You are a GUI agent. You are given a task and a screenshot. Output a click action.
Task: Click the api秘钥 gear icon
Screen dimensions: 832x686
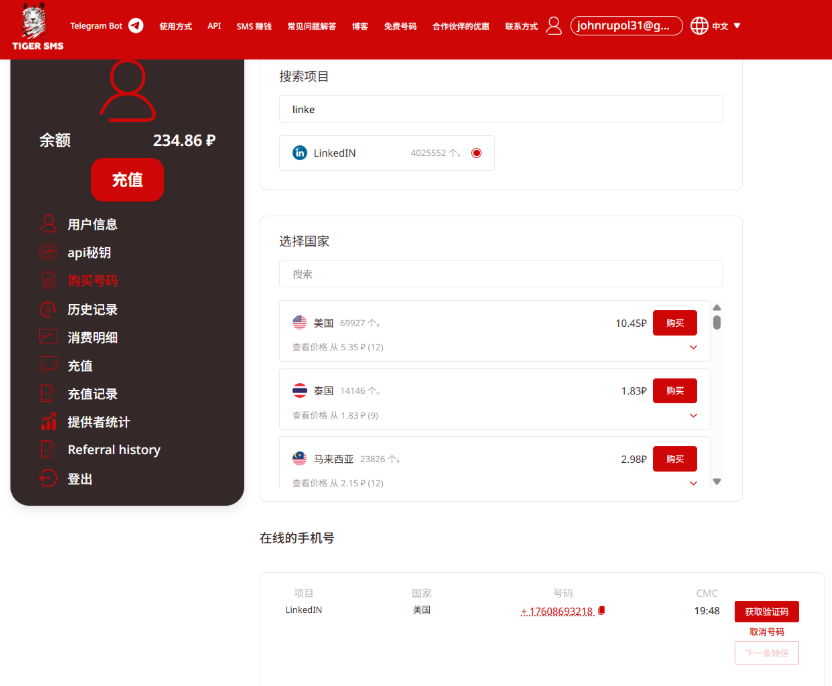pos(48,252)
